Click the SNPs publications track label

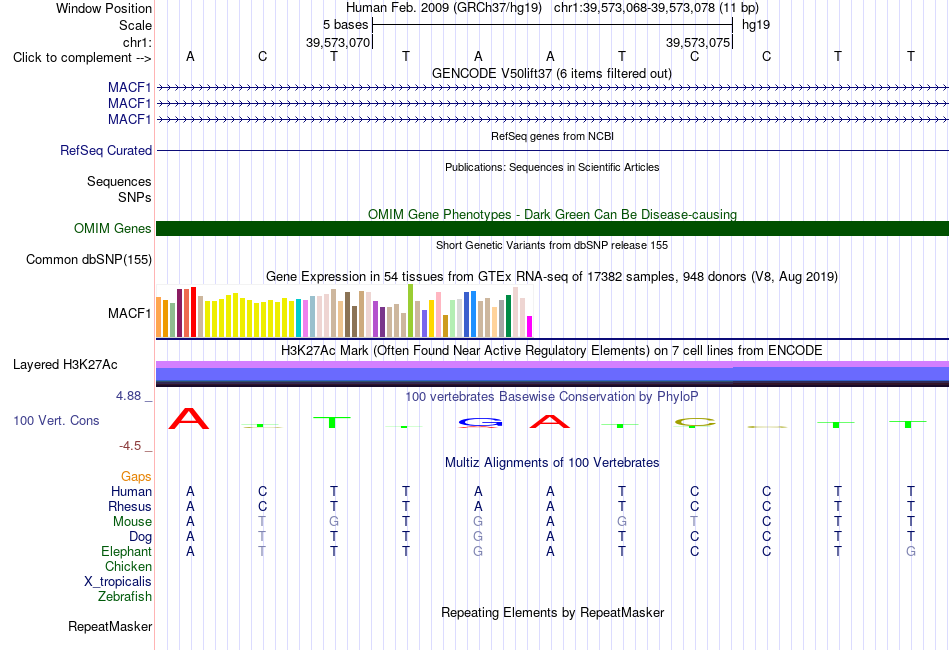(135, 197)
